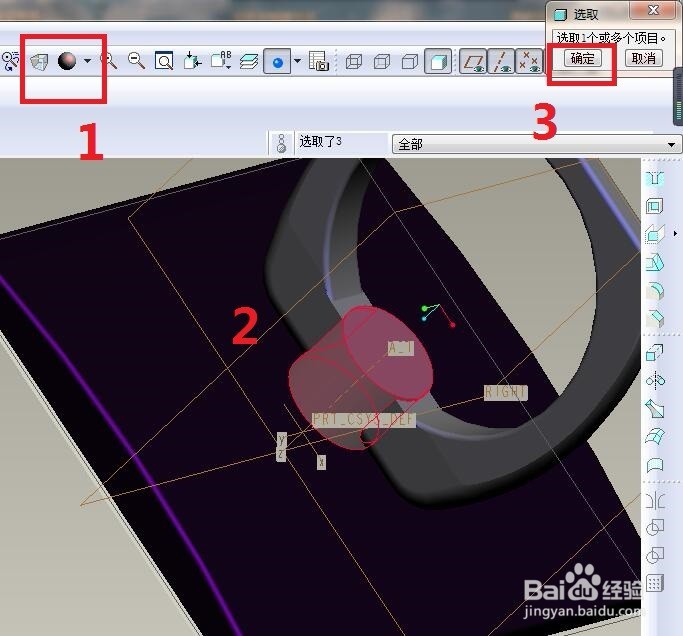Click the reorient search icon at toolbar start
Screen dimensions: 683x636
10,61
